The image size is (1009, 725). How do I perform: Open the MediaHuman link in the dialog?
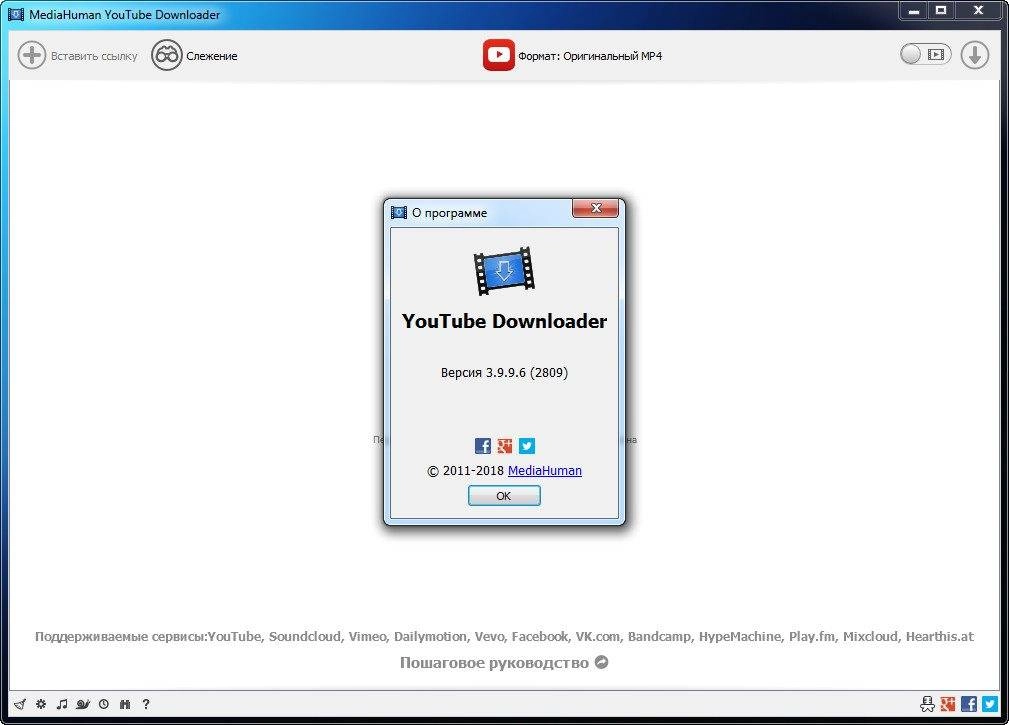click(x=544, y=470)
